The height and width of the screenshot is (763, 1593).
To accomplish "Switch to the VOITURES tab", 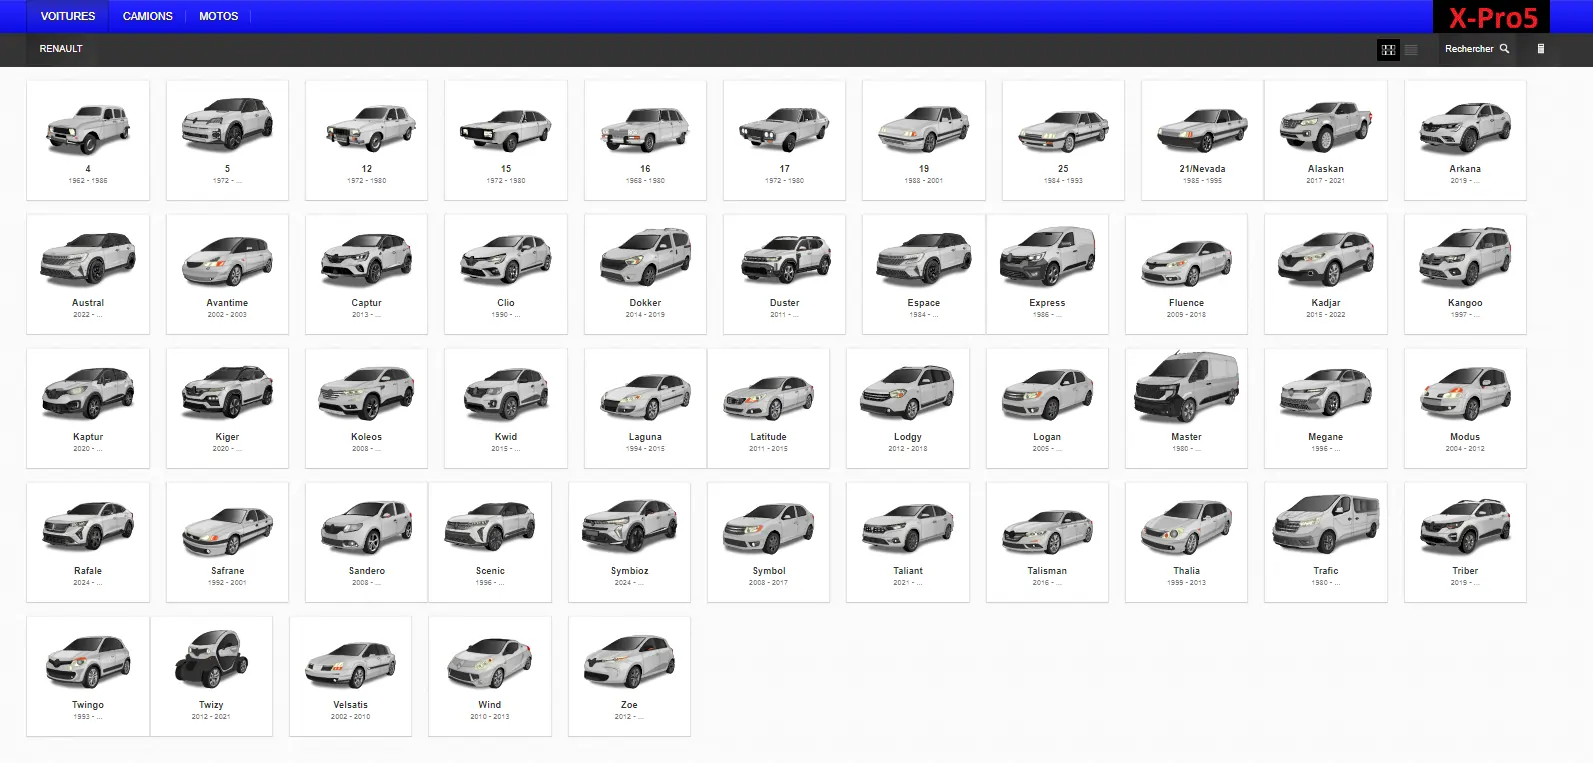I will [68, 16].
